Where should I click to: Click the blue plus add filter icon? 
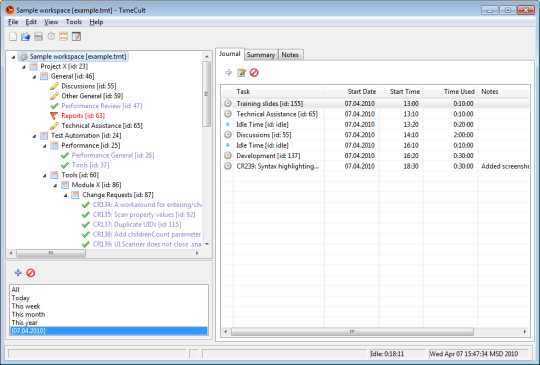click(x=18, y=273)
